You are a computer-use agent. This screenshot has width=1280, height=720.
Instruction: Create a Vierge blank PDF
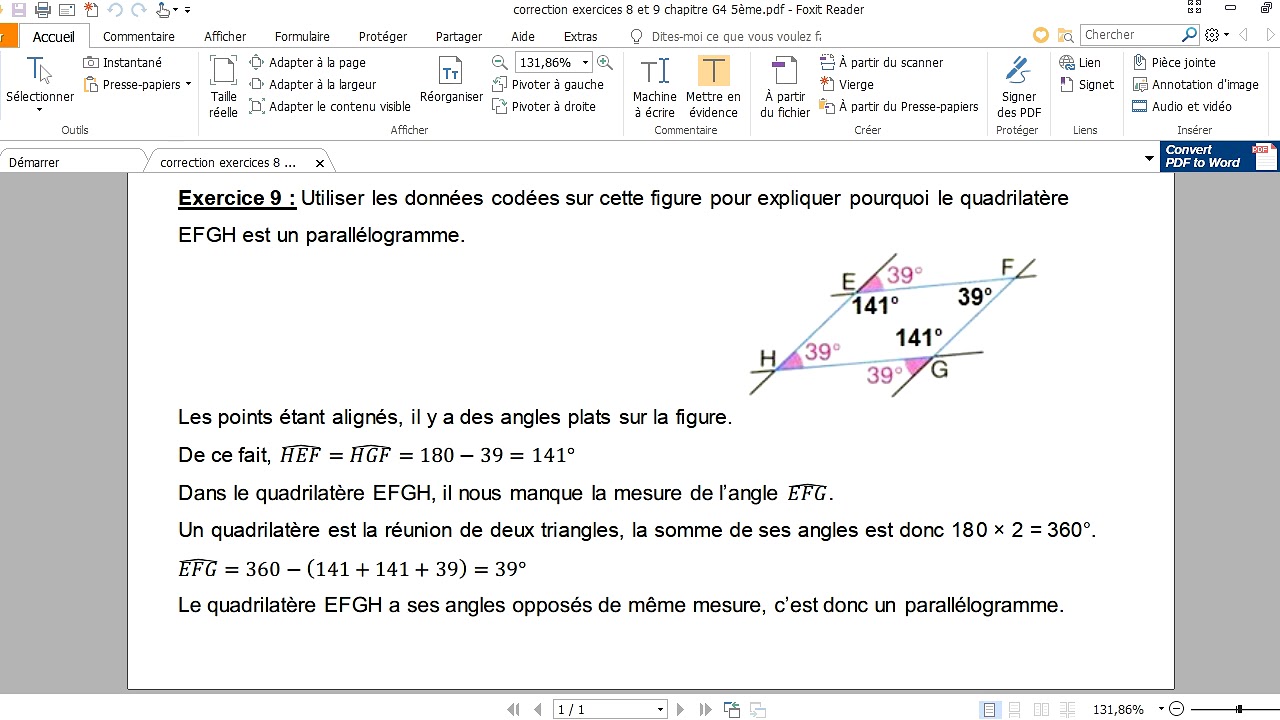click(847, 85)
